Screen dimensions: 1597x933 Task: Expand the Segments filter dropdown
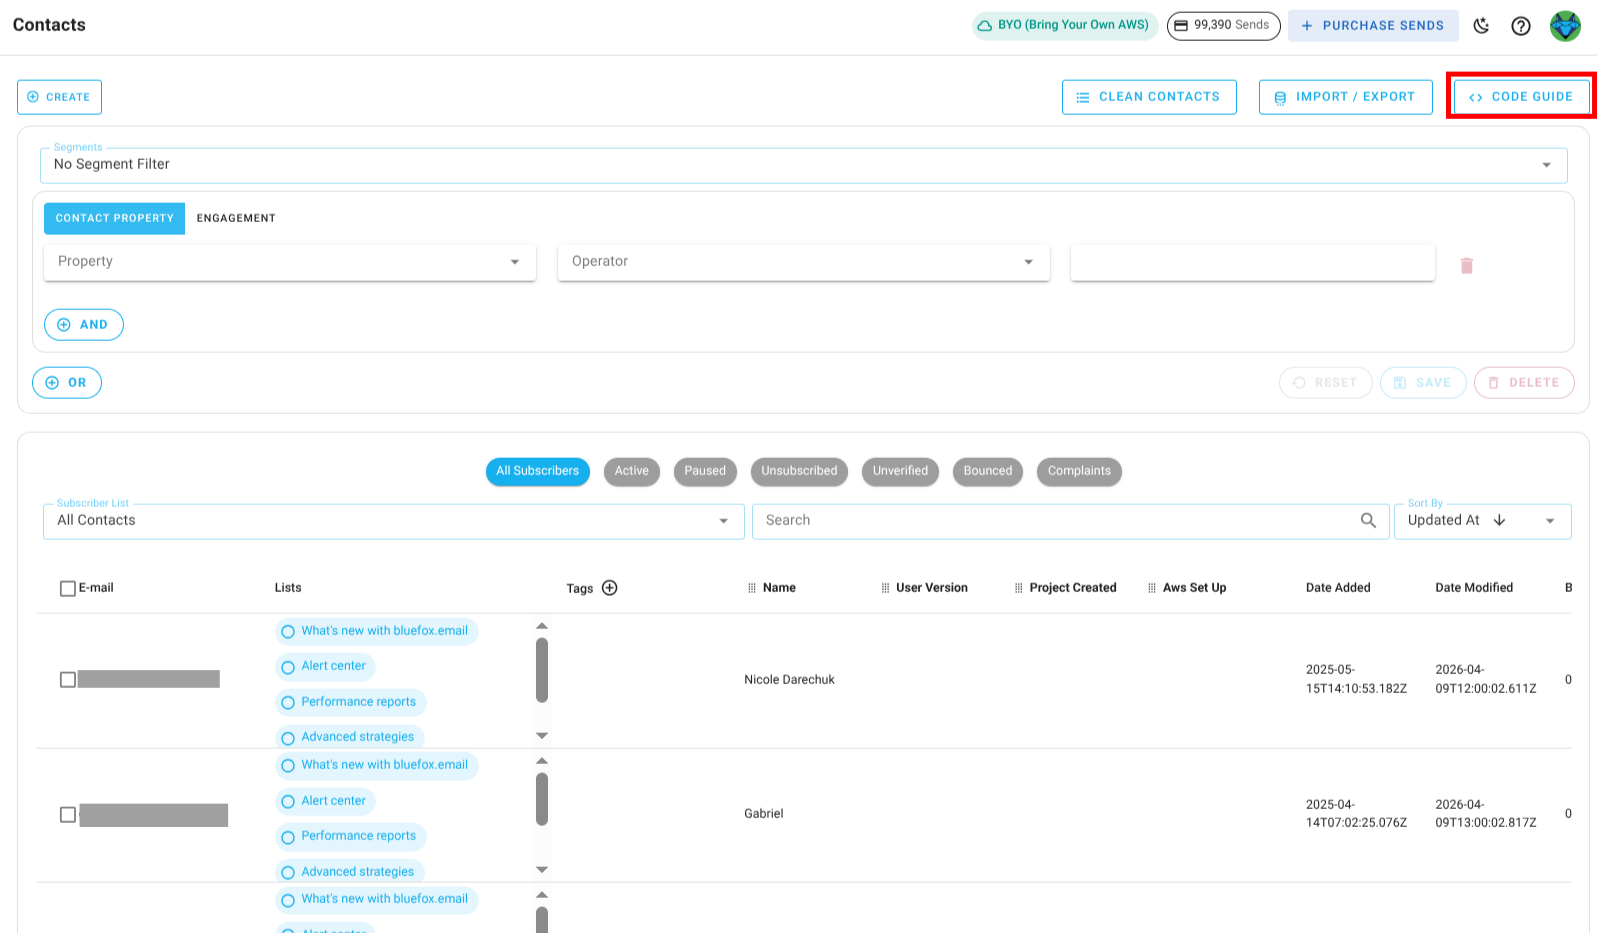(803, 165)
